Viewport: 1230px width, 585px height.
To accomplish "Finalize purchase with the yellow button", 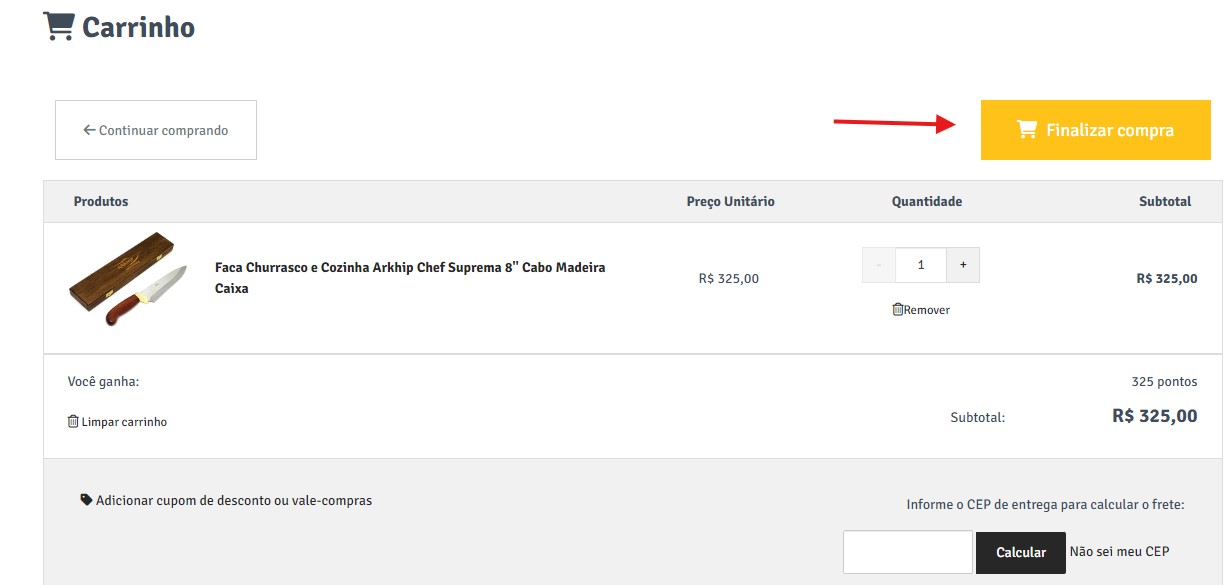I will click(1096, 130).
